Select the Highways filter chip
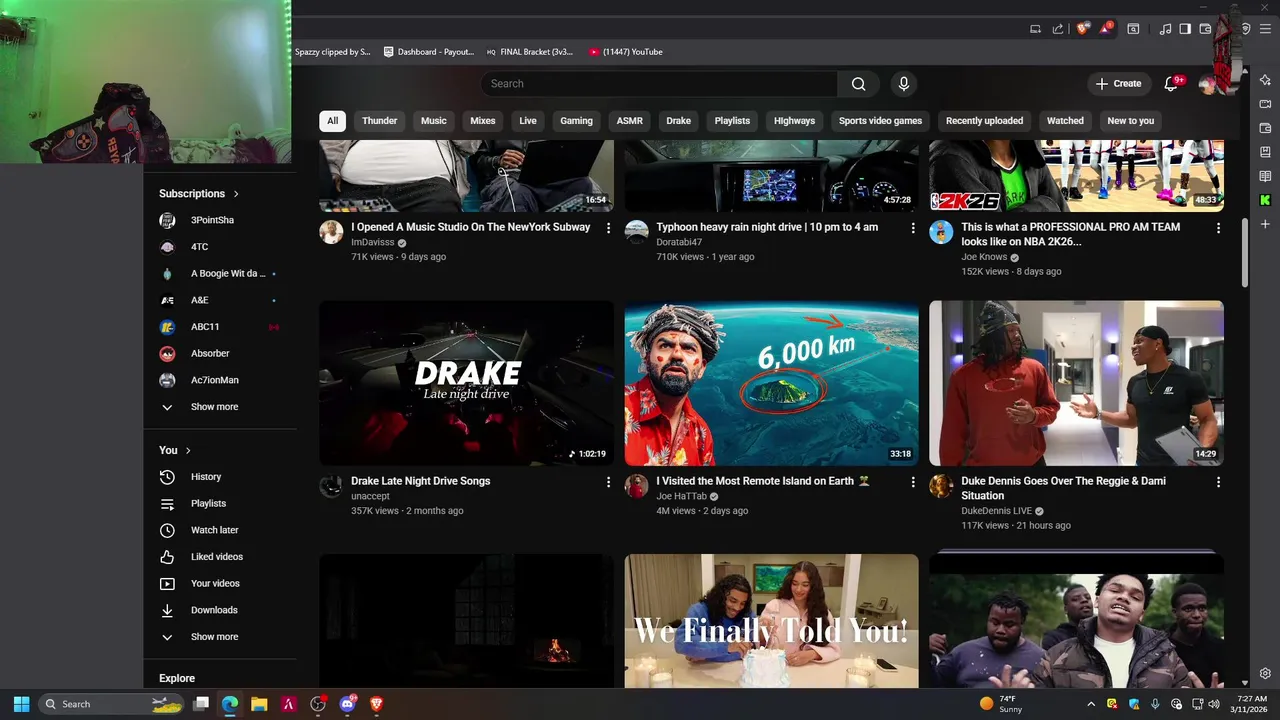1280x720 pixels. click(x=794, y=121)
